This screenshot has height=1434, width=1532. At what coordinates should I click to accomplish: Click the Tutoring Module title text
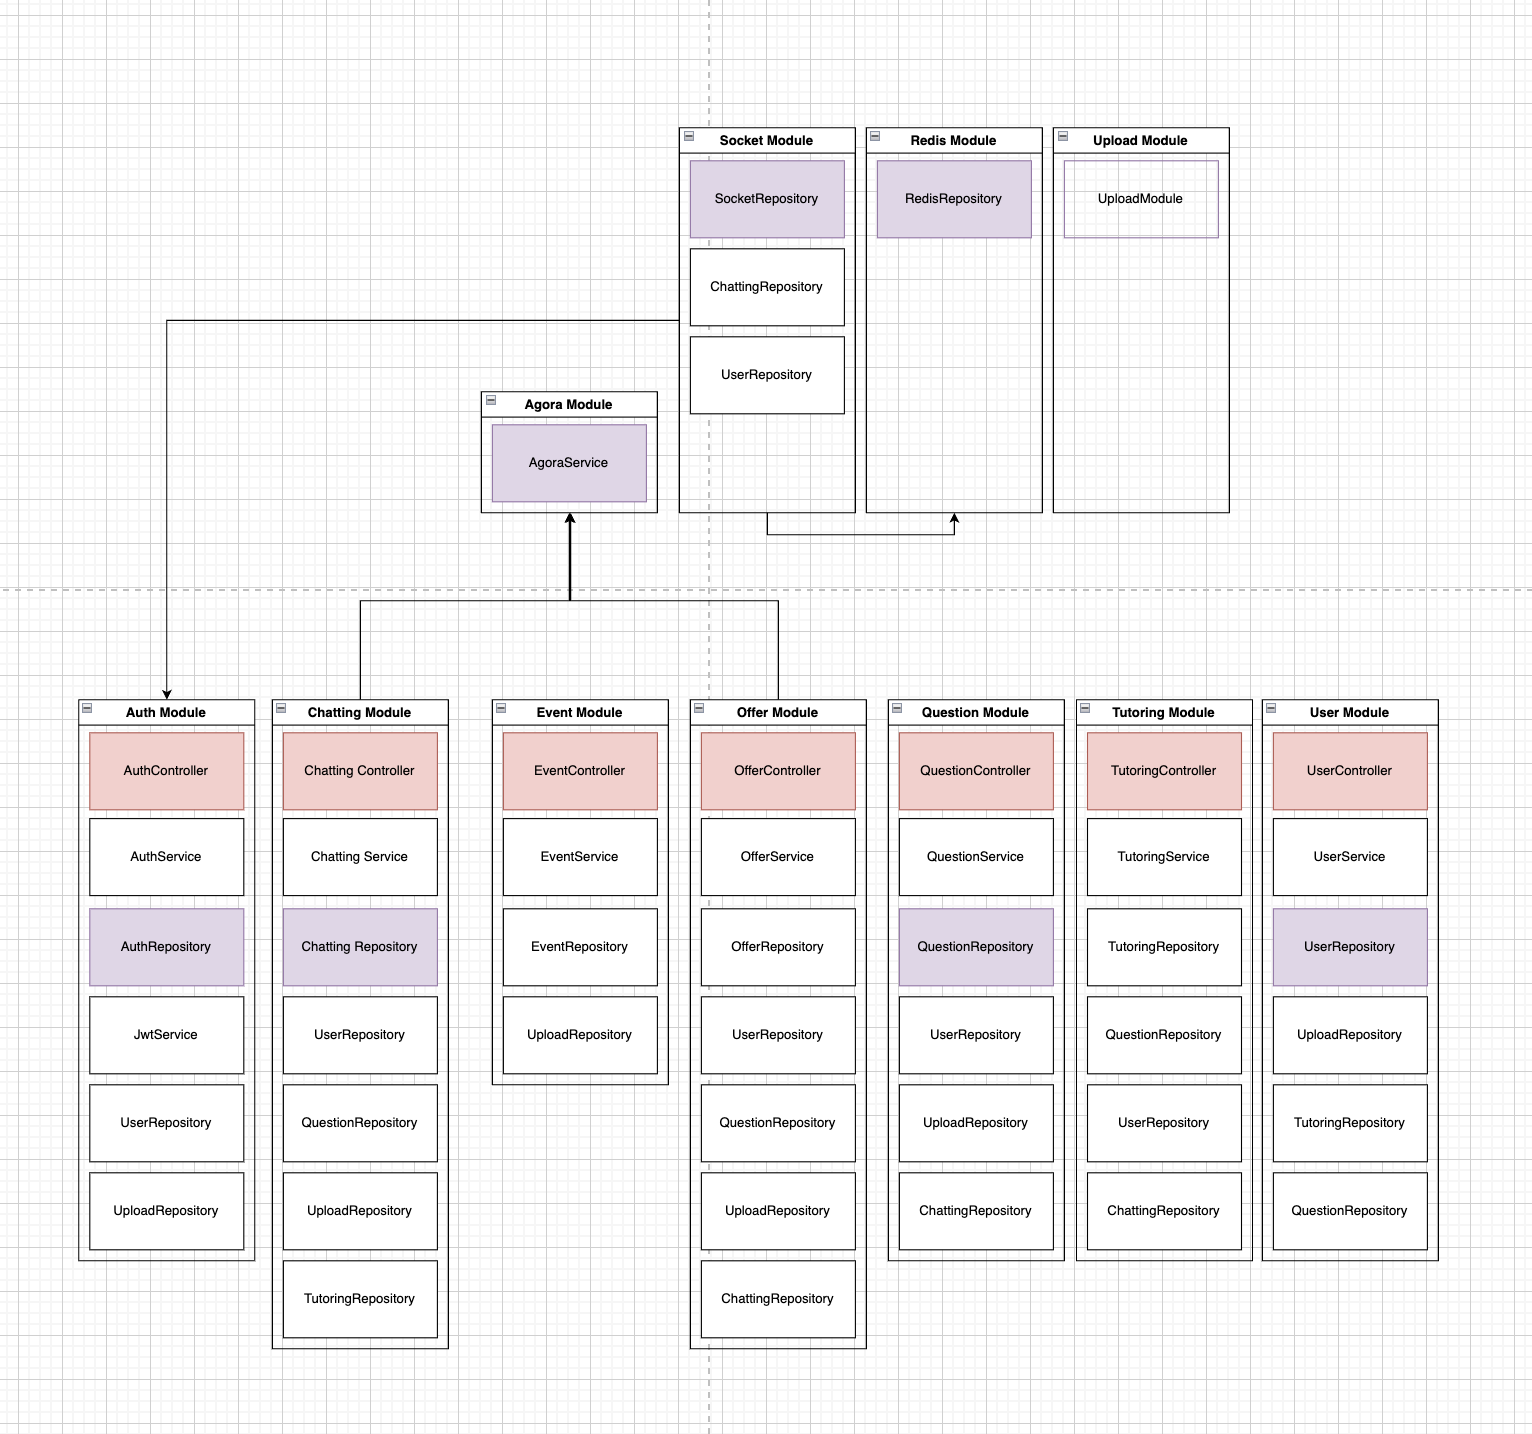[1164, 713]
